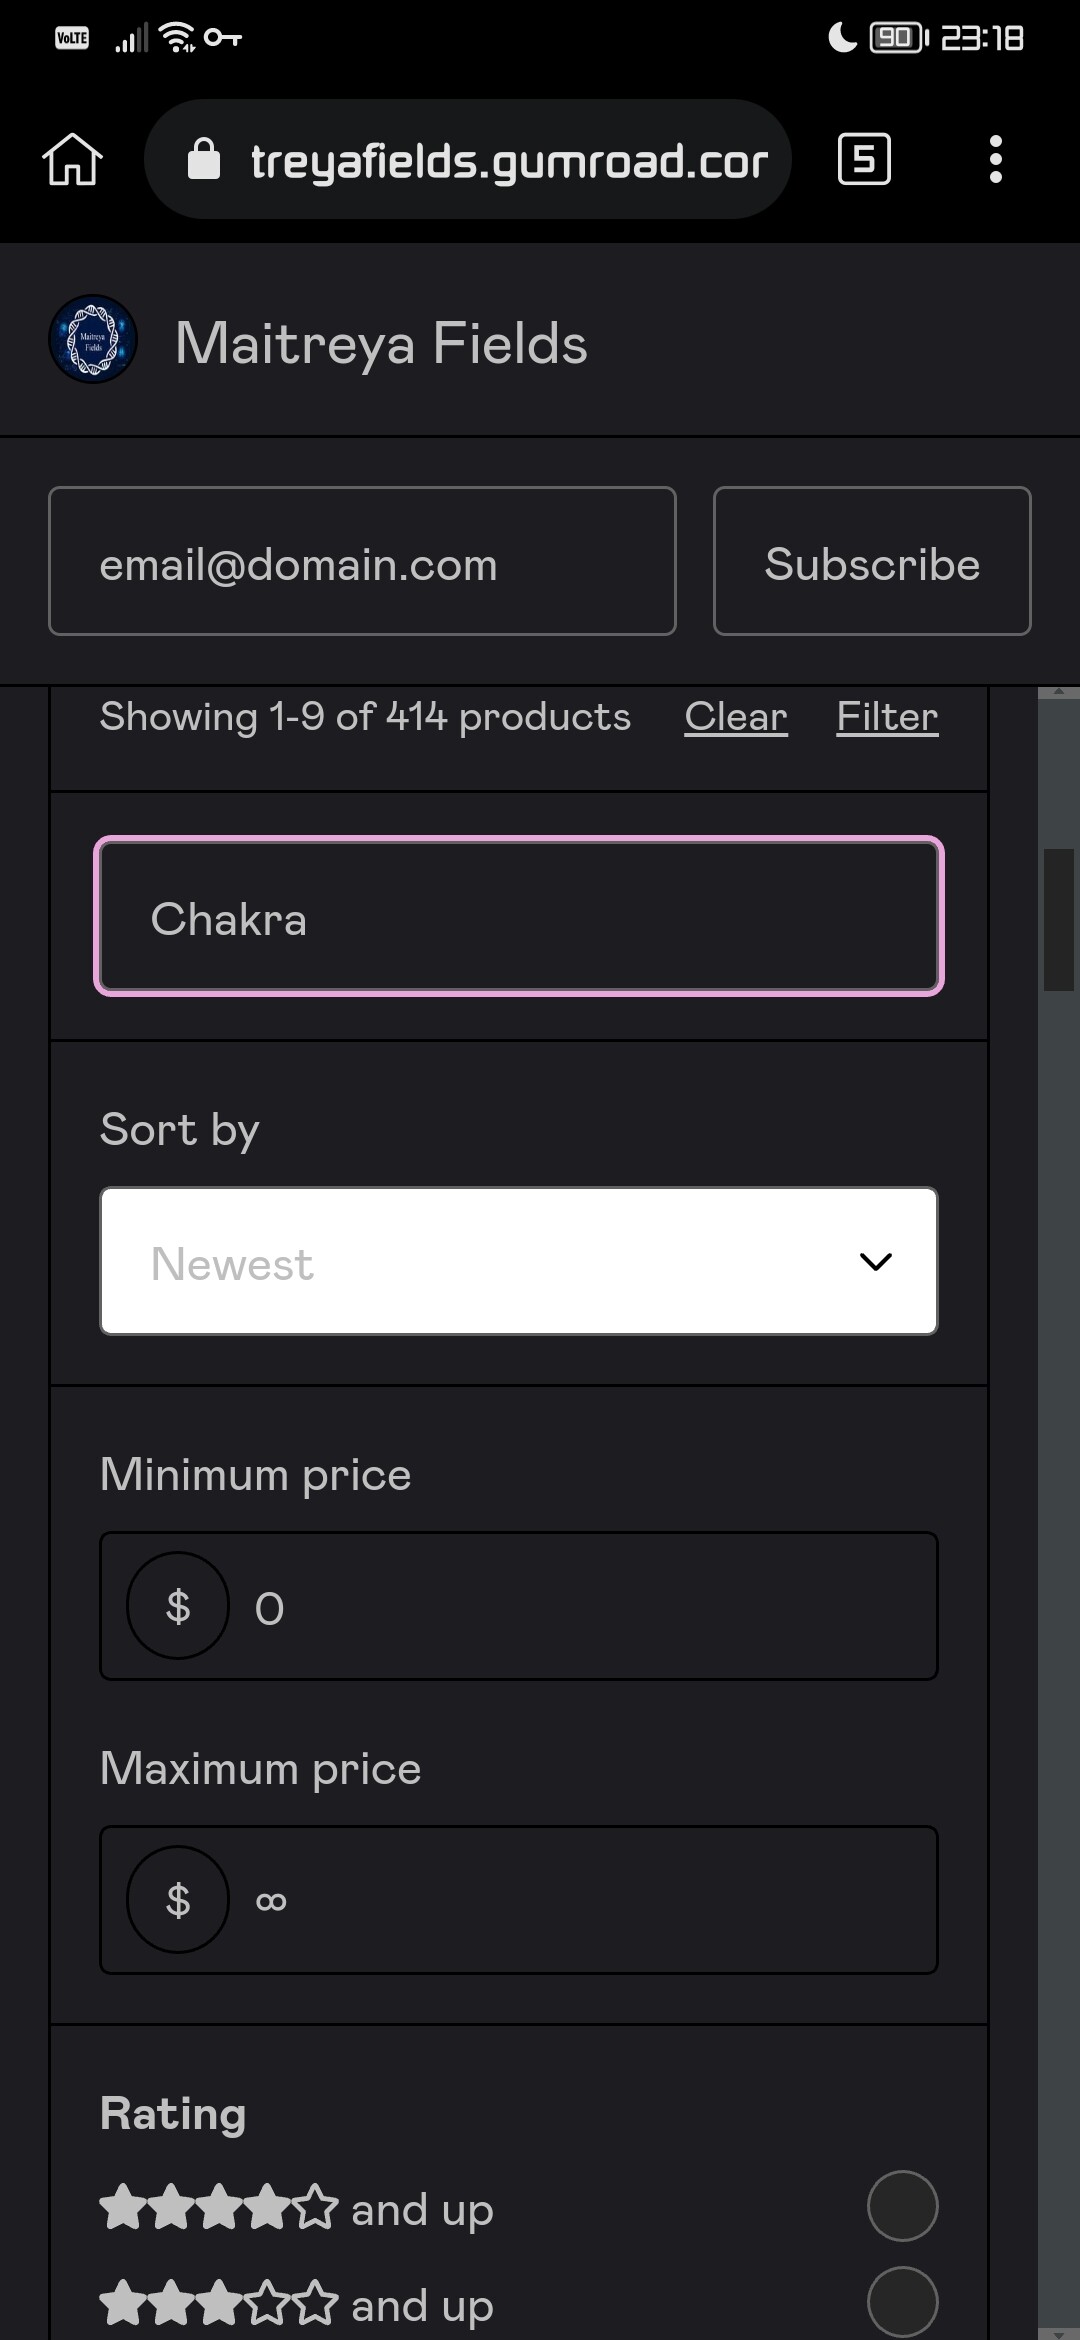Tap the dollar icon in Minimum price

tap(178, 1606)
